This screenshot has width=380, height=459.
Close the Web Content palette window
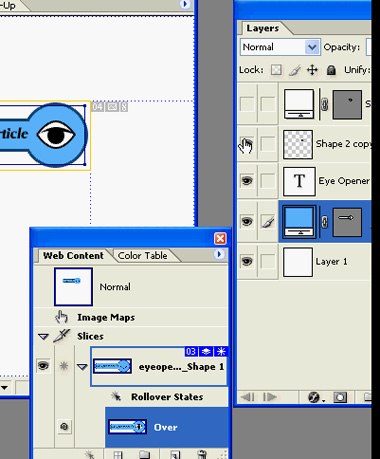tap(220, 238)
